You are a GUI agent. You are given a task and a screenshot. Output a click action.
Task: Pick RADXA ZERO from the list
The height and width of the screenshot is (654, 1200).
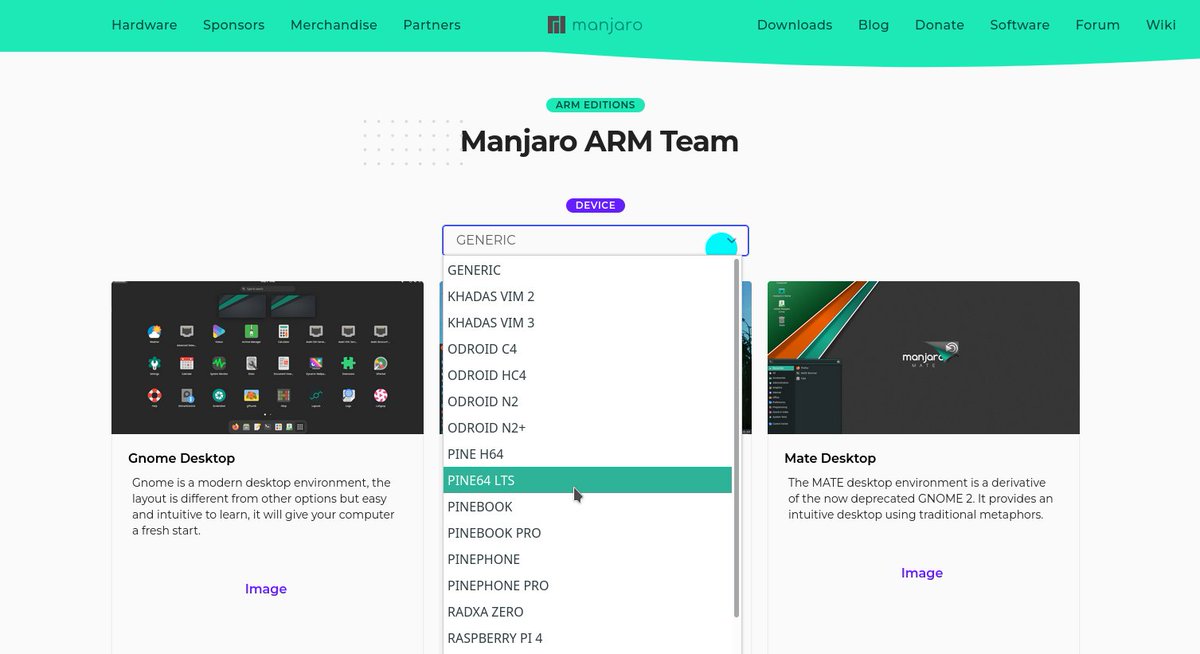tap(588, 611)
